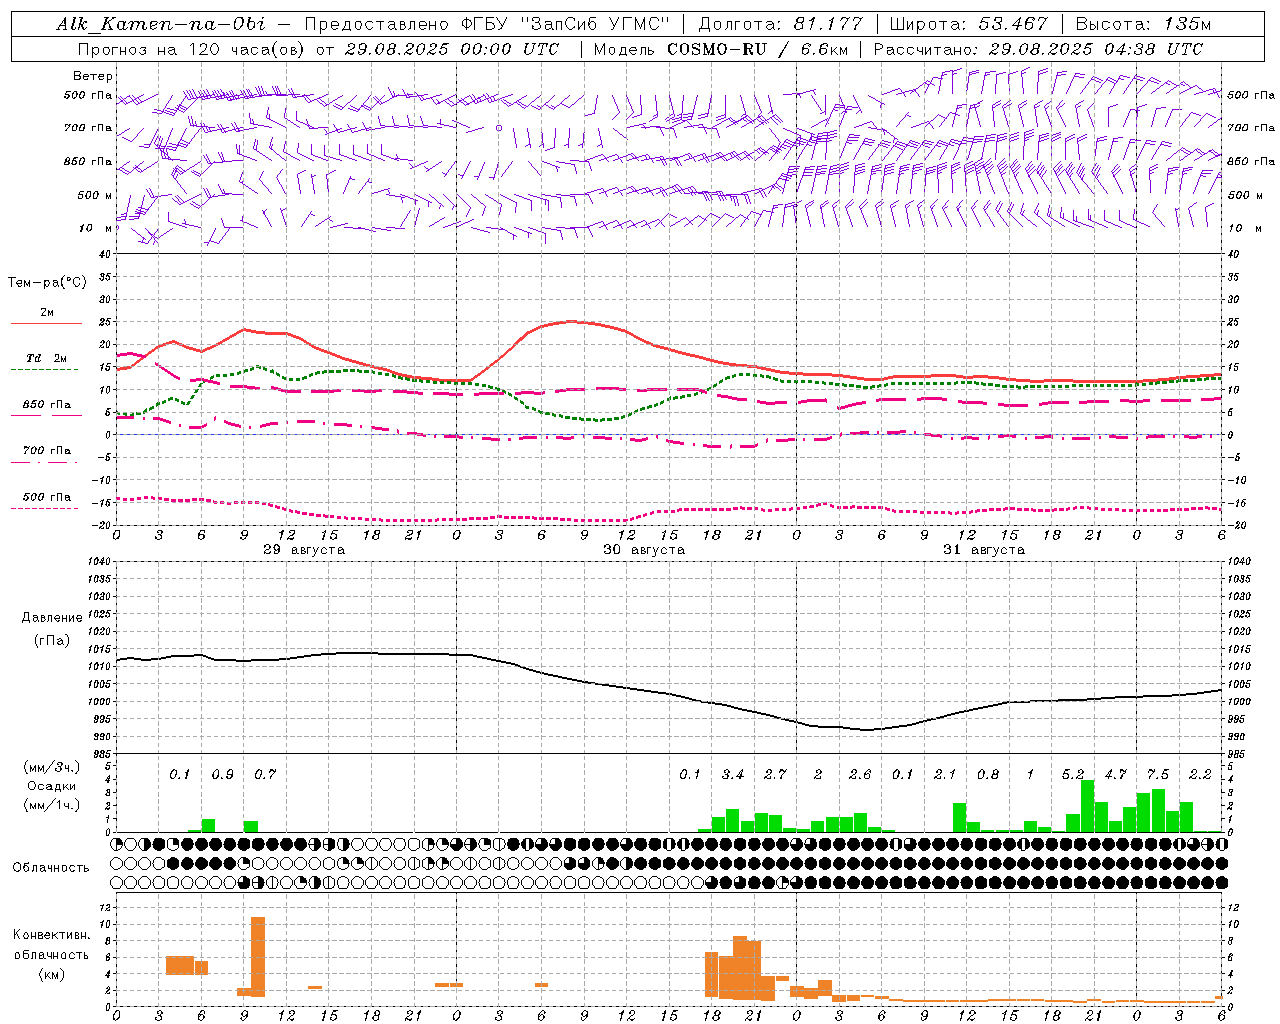Select the model name COSMO-RU / 6.6км
The image size is (1280, 1024).
757,49
